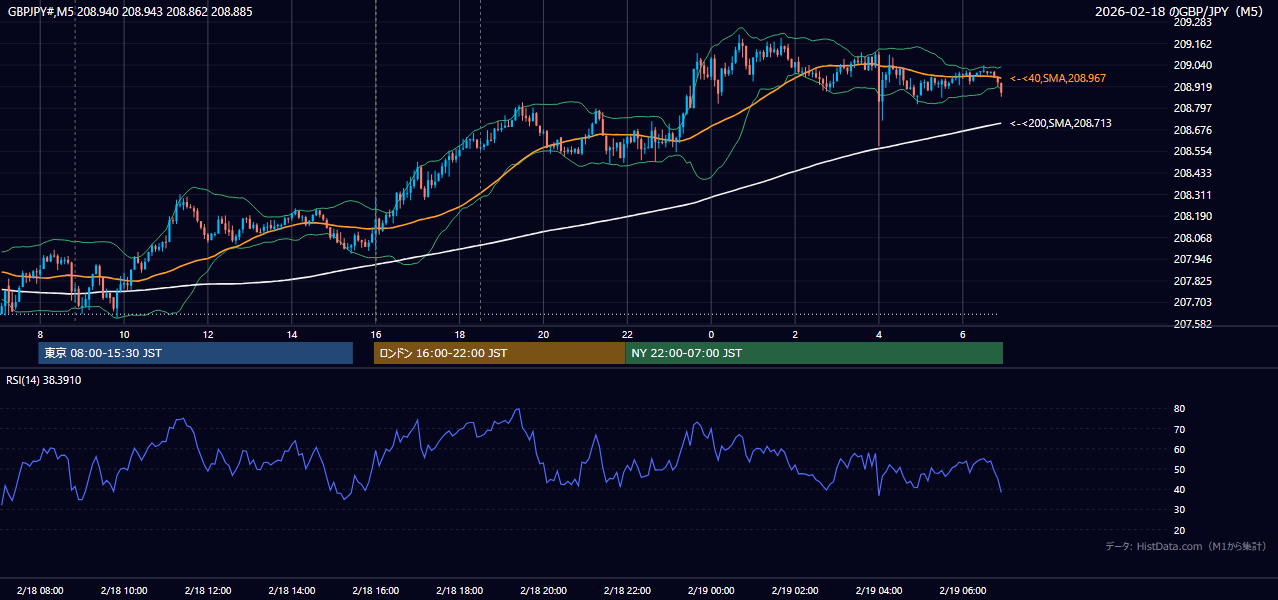Image resolution: width=1278 pixels, height=600 pixels.
Task: Click the 208.311 price axis label
Action: click(1193, 195)
